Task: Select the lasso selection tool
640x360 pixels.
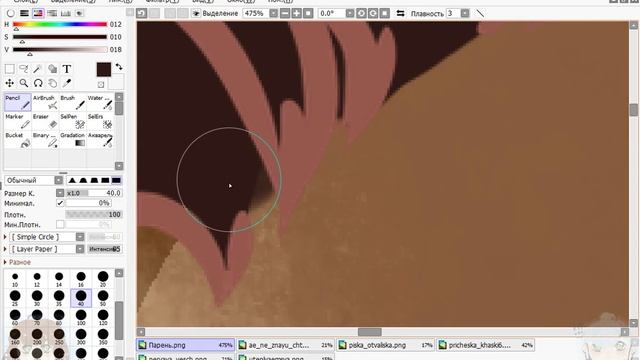Action: tap(24, 69)
